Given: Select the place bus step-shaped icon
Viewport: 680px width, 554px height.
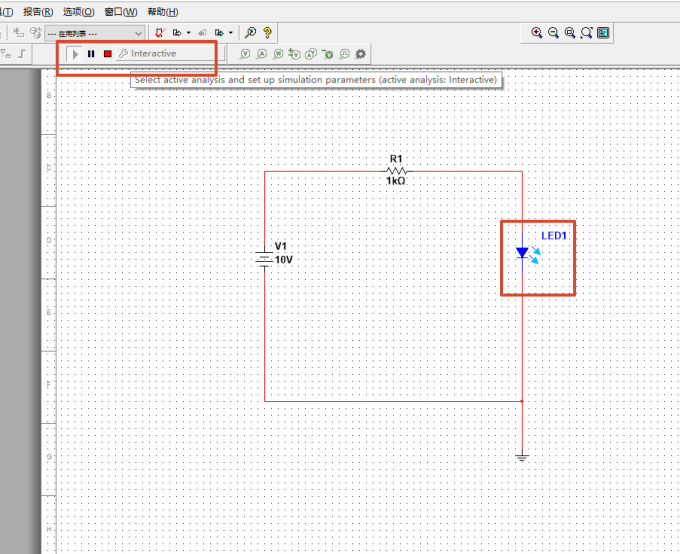Looking at the screenshot, I should [22, 54].
